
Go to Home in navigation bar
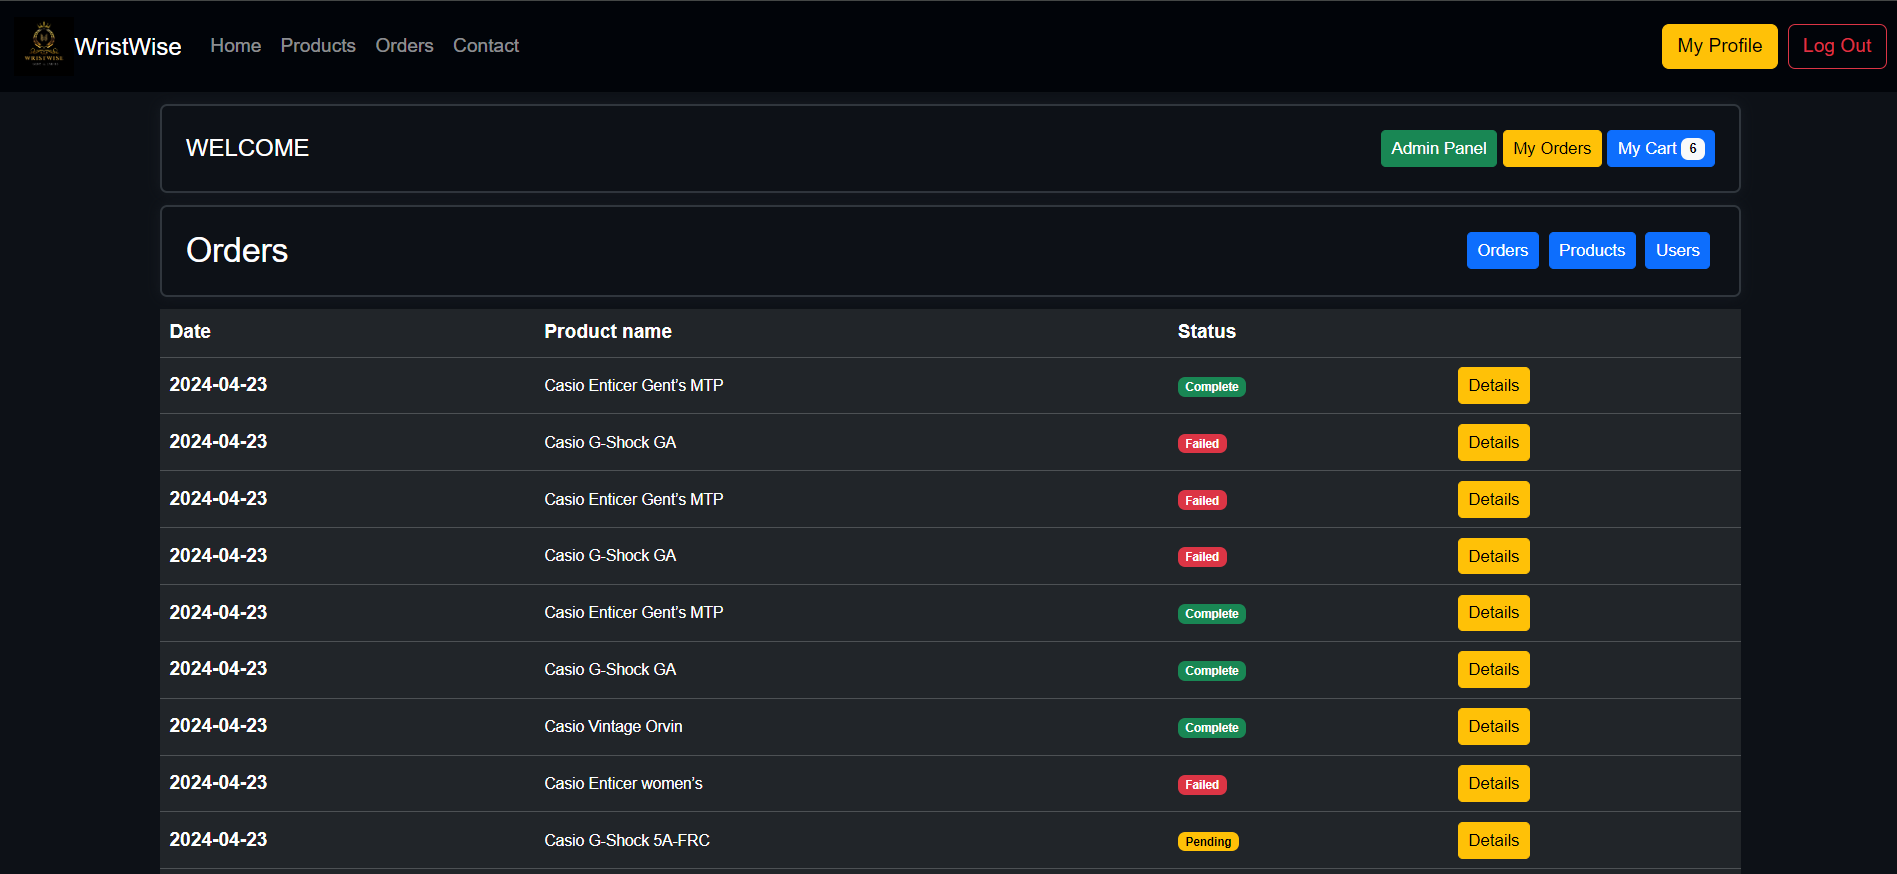click(235, 46)
